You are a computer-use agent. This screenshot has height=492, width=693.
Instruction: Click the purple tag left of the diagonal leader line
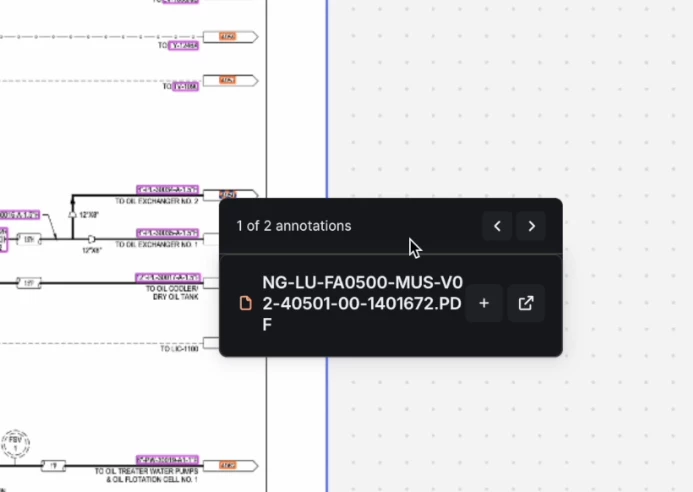[x=20, y=215]
